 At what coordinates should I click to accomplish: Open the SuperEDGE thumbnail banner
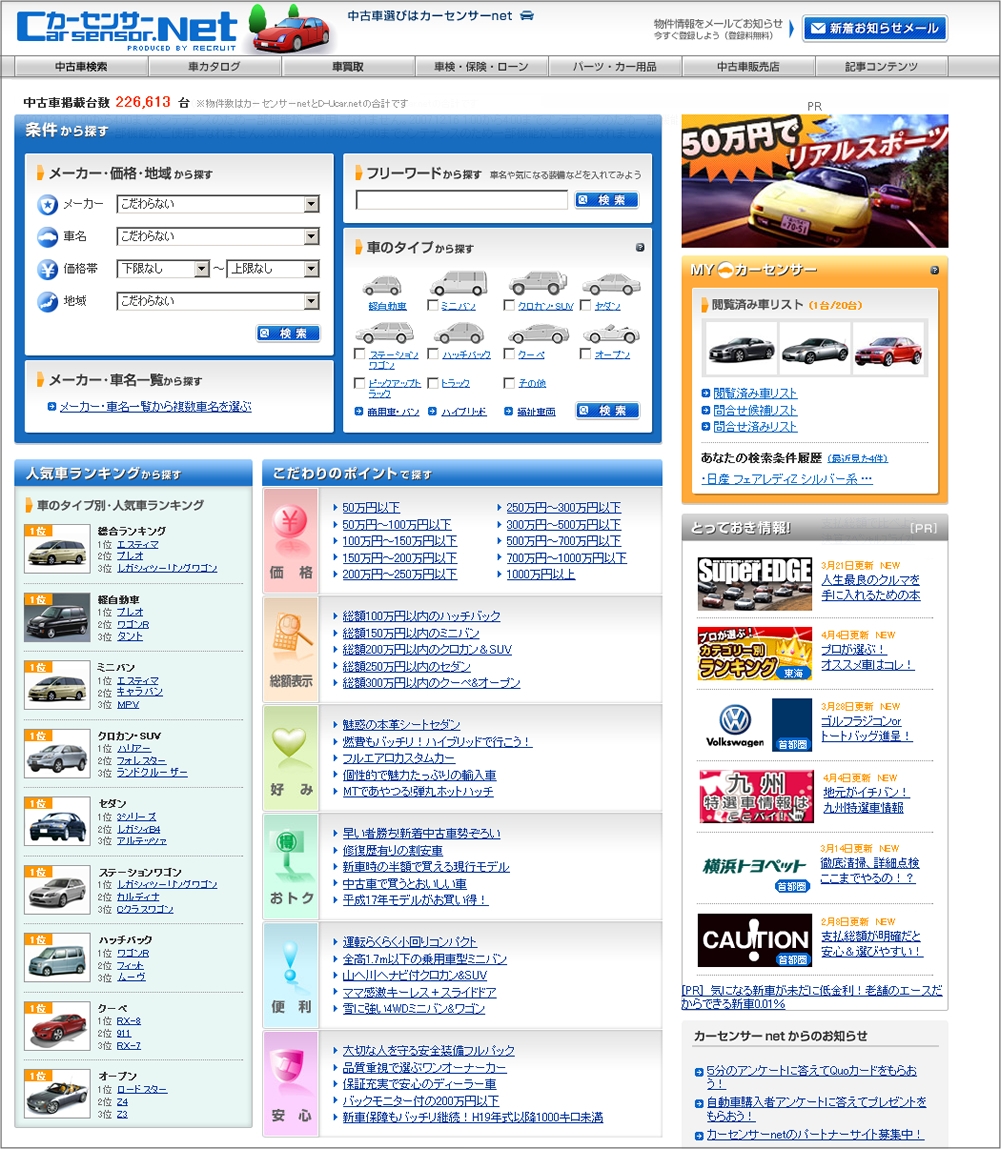[754, 582]
